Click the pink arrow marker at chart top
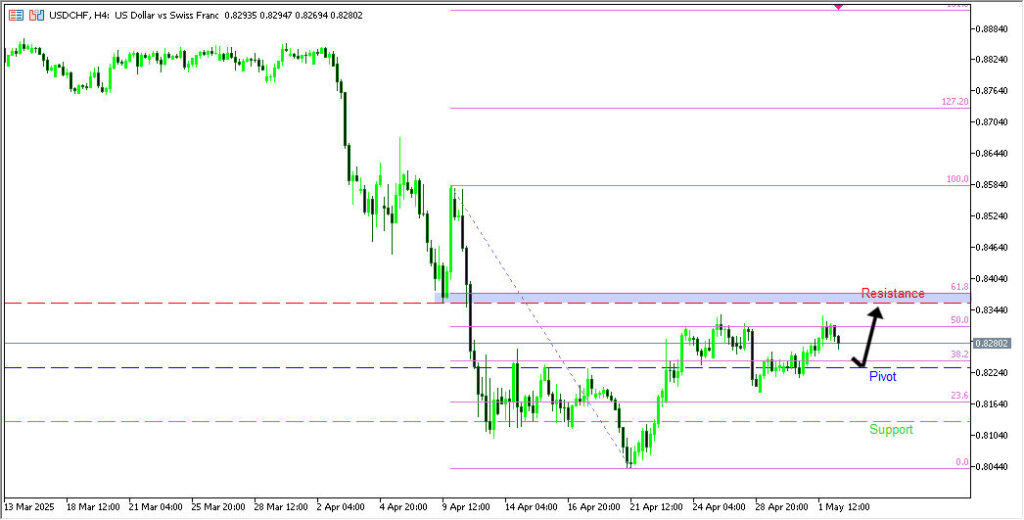The image size is (1024, 520). click(x=838, y=6)
